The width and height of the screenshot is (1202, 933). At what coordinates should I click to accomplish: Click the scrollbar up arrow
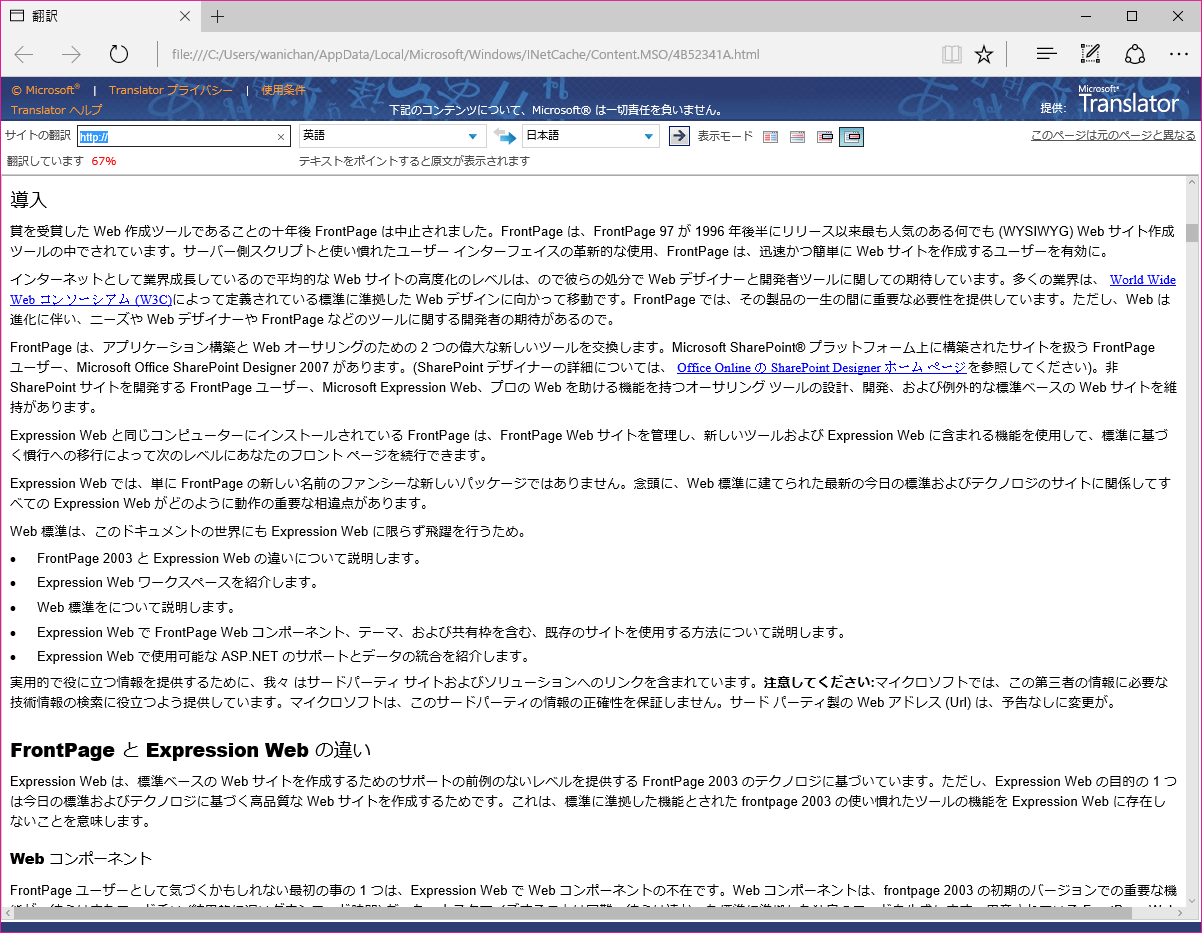(1192, 184)
